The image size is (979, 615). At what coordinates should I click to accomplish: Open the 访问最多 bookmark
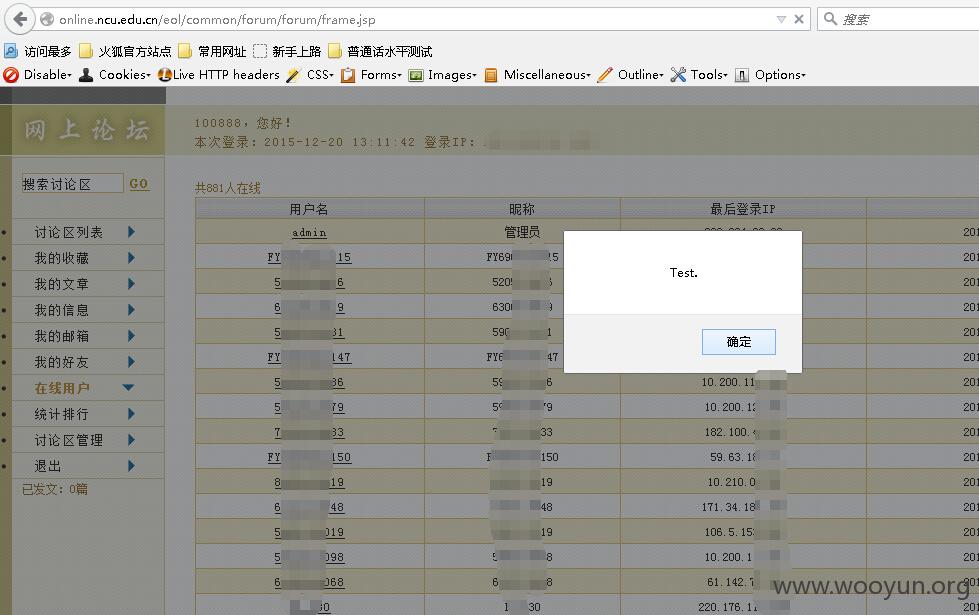pos(38,51)
